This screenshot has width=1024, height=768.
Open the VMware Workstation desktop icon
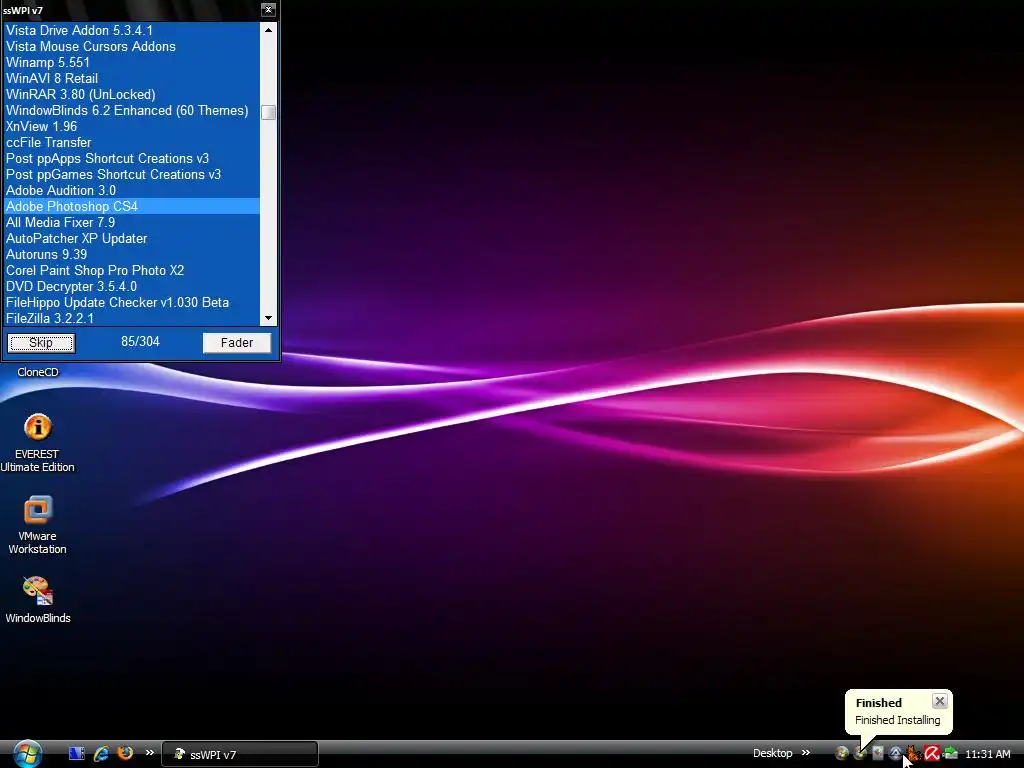pyautogui.click(x=37, y=525)
